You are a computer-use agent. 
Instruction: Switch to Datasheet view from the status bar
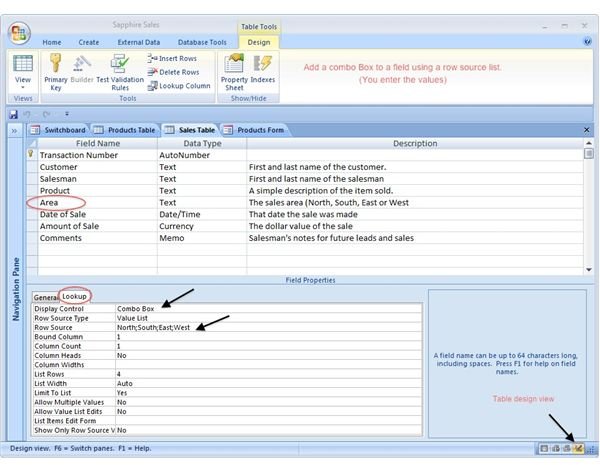(x=544, y=449)
